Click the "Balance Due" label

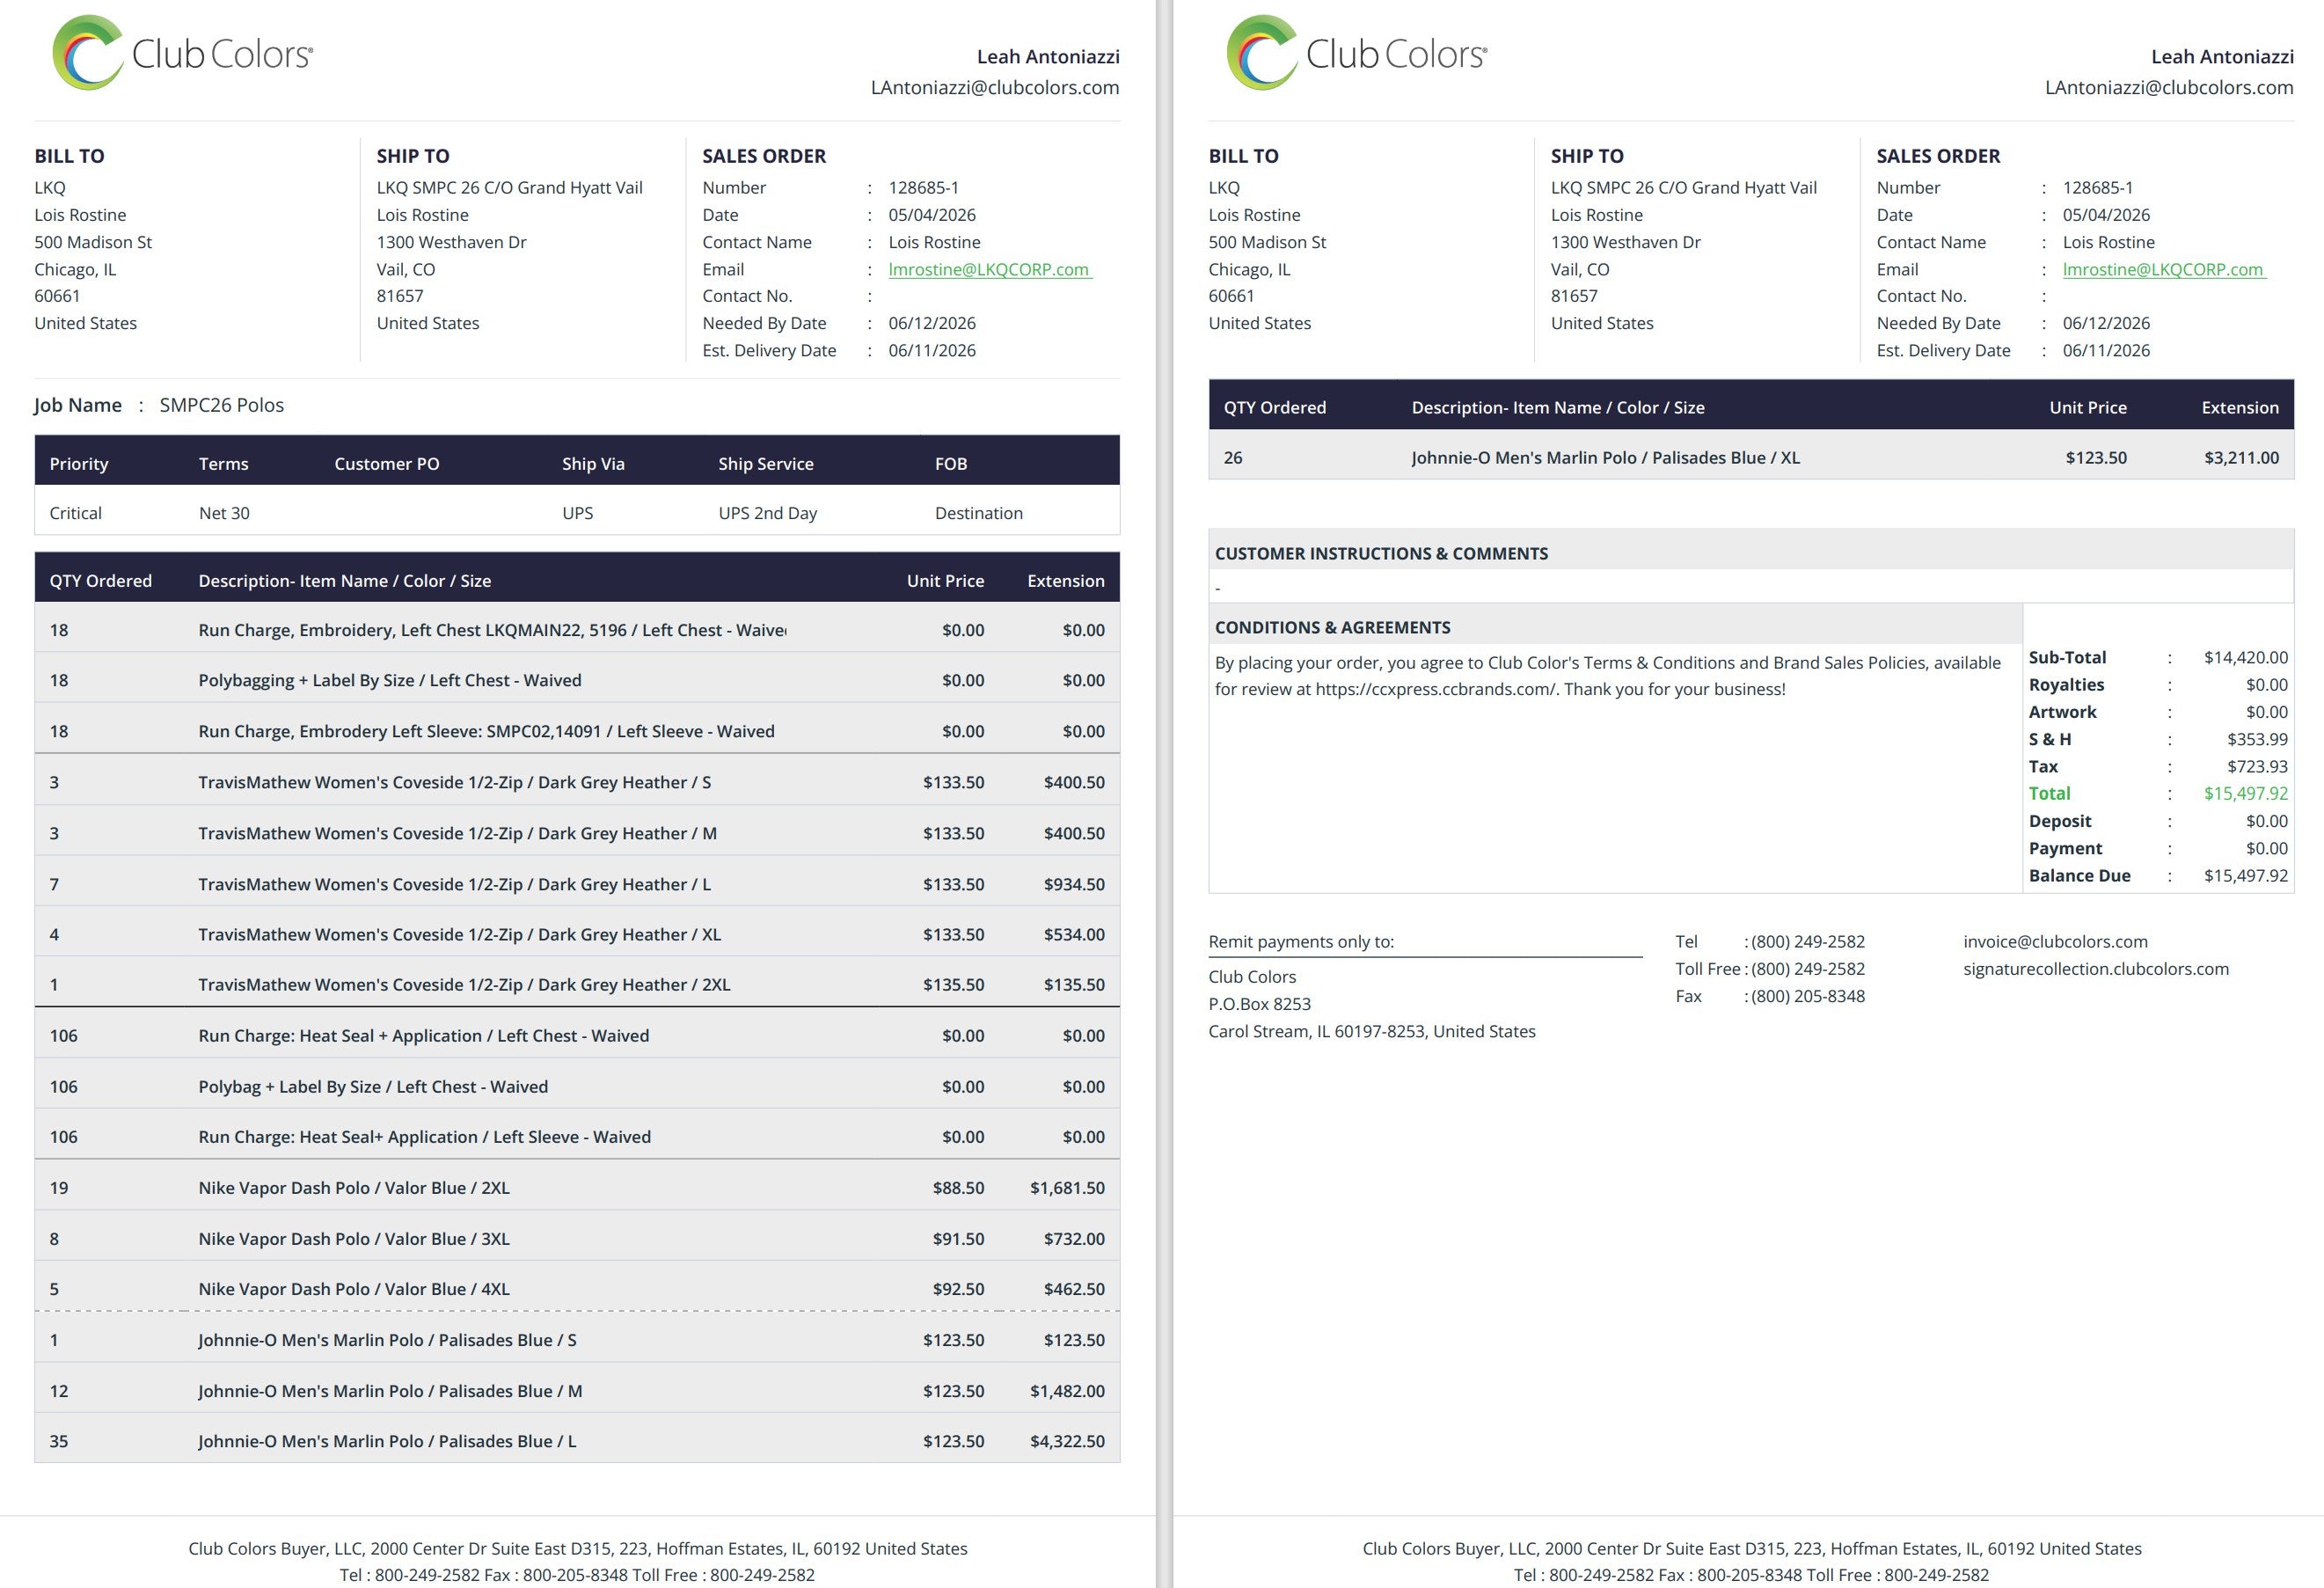tap(2079, 876)
